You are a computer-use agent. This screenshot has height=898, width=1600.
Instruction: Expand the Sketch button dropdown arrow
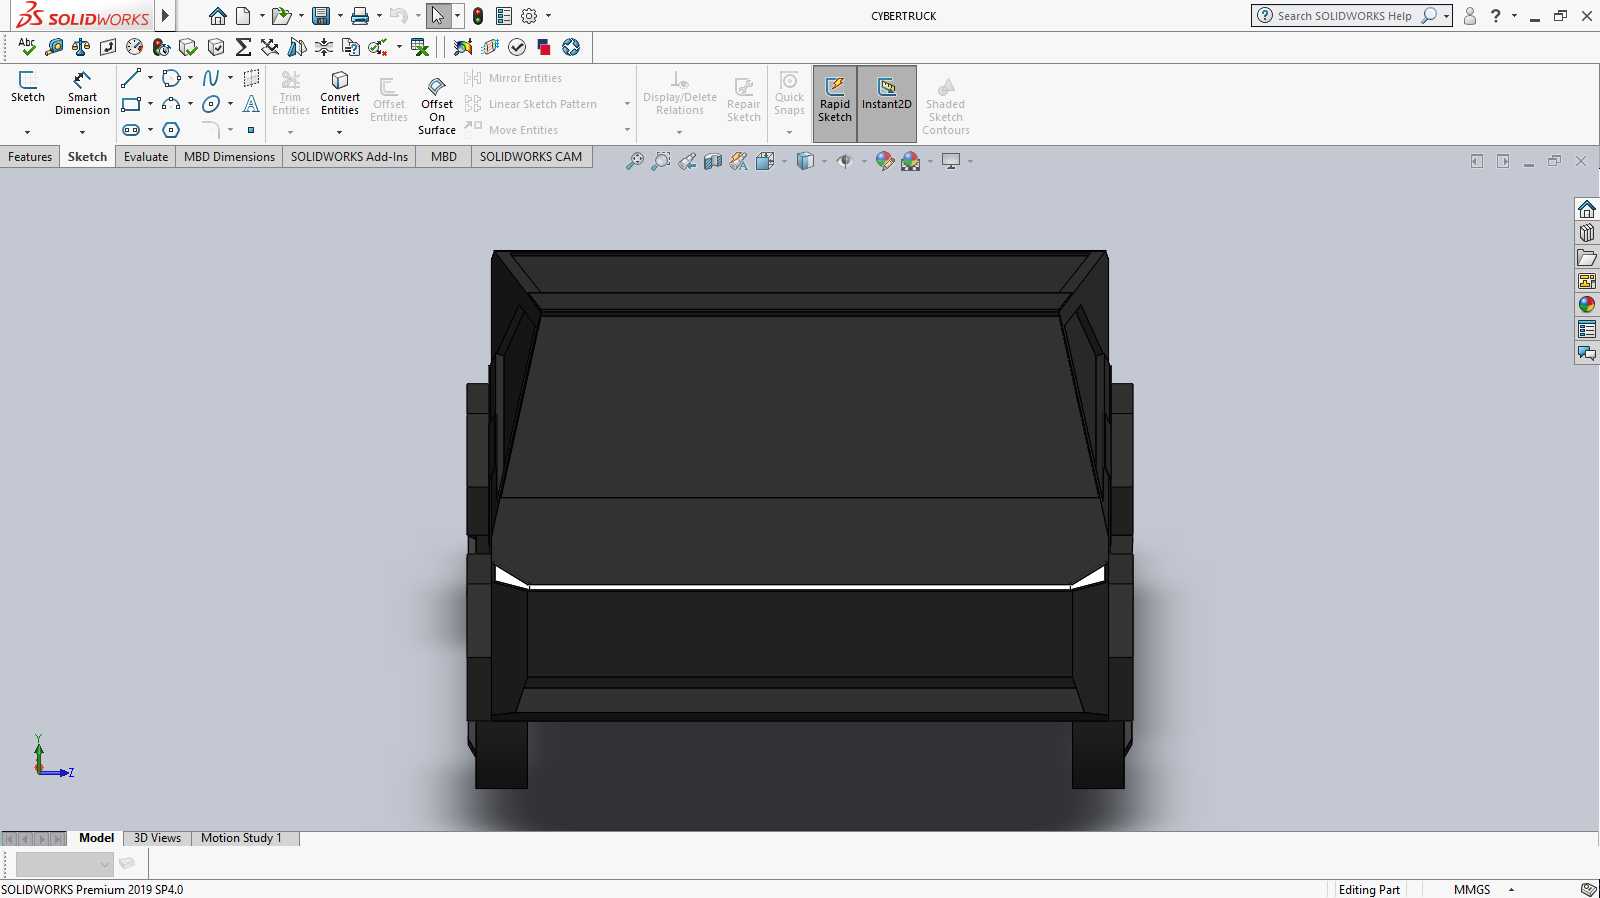click(x=27, y=132)
